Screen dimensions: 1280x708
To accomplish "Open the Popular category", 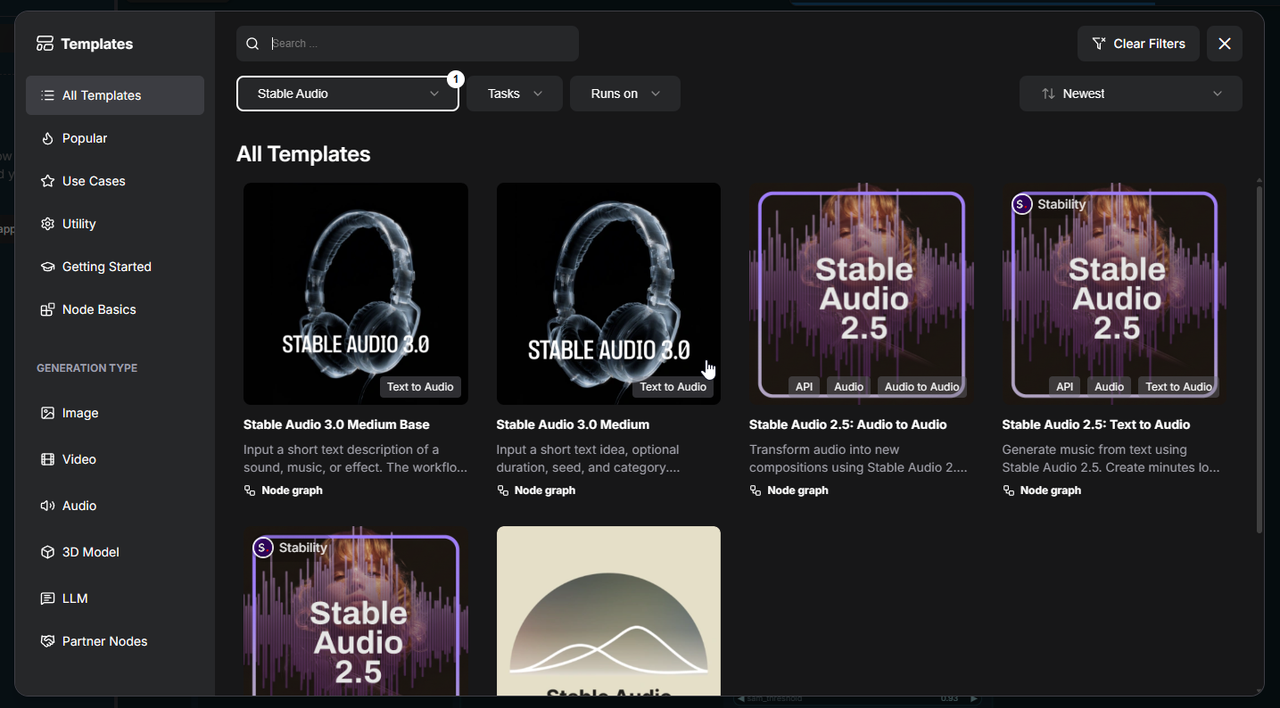I will coord(115,139).
